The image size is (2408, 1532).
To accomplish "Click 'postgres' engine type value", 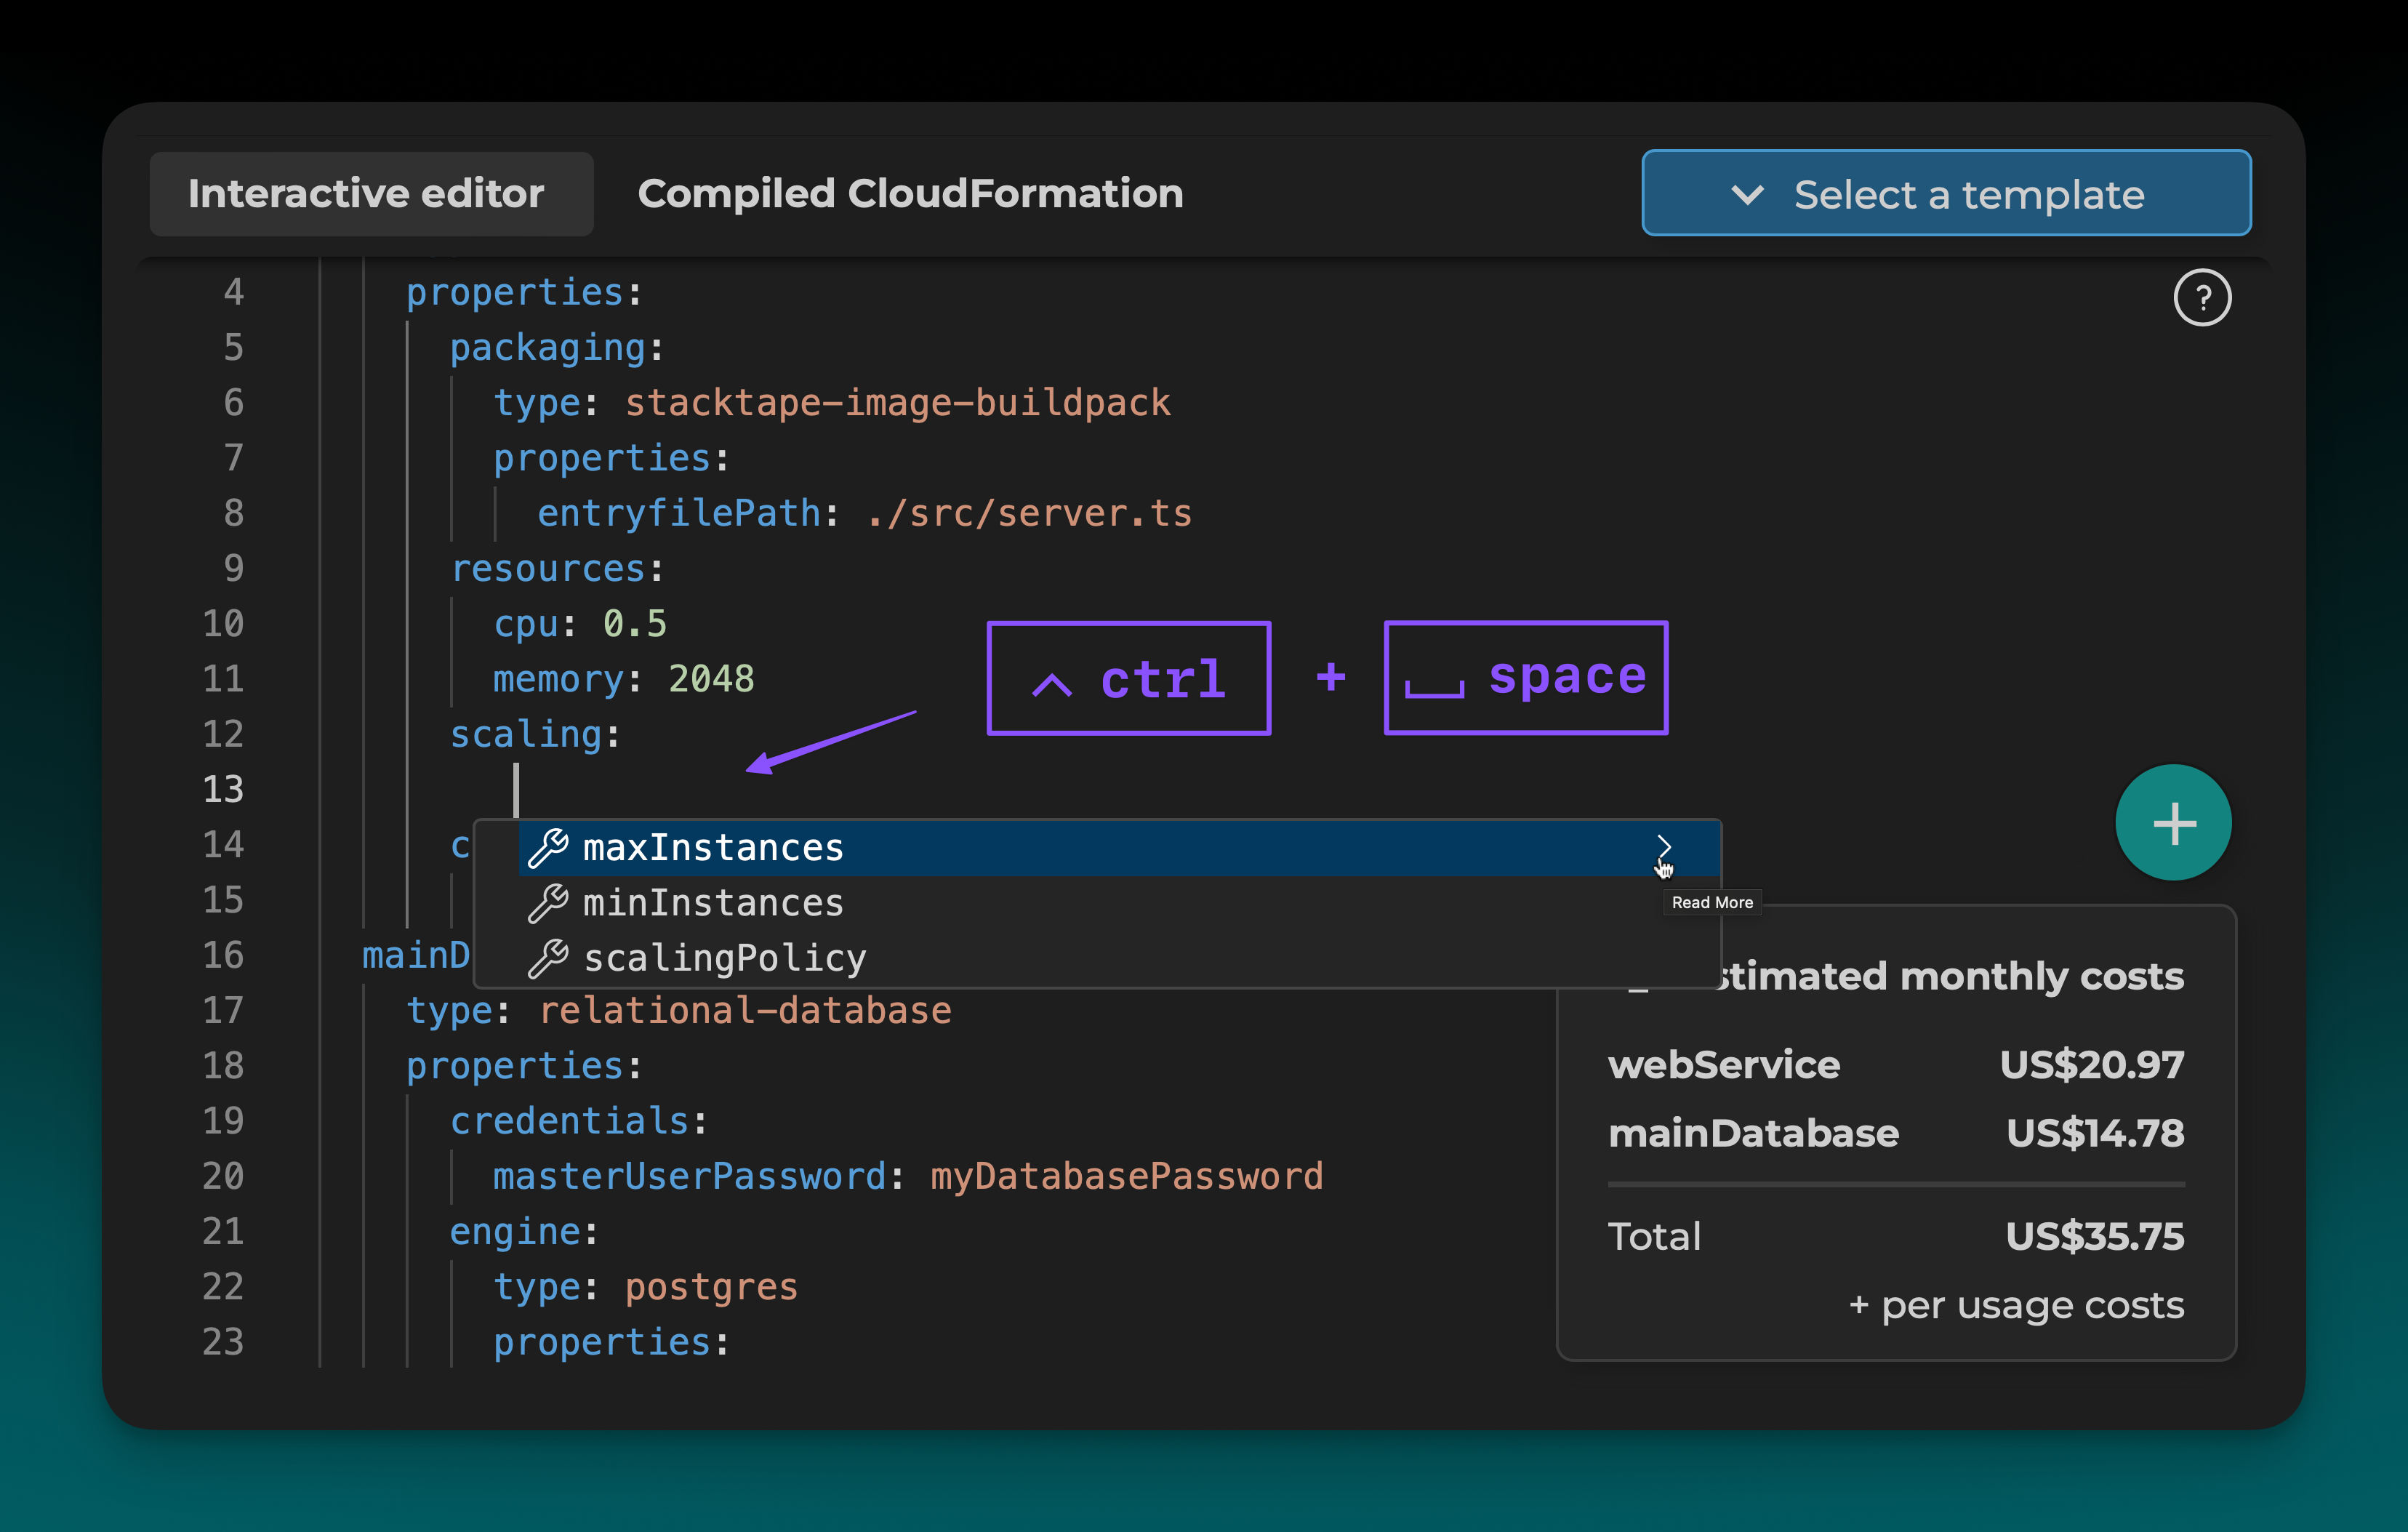I will 711,1287.
